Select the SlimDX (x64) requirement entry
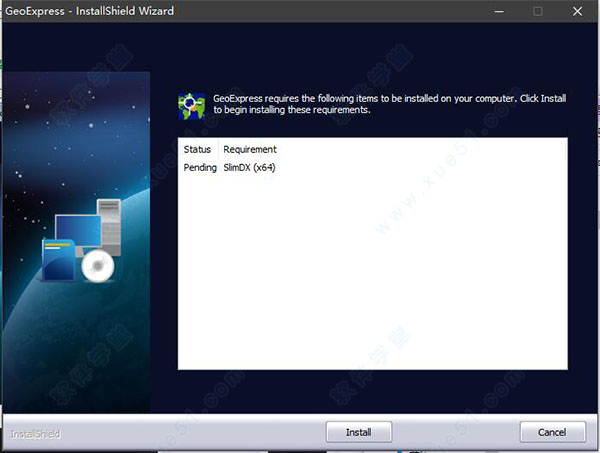 (x=249, y=167)
